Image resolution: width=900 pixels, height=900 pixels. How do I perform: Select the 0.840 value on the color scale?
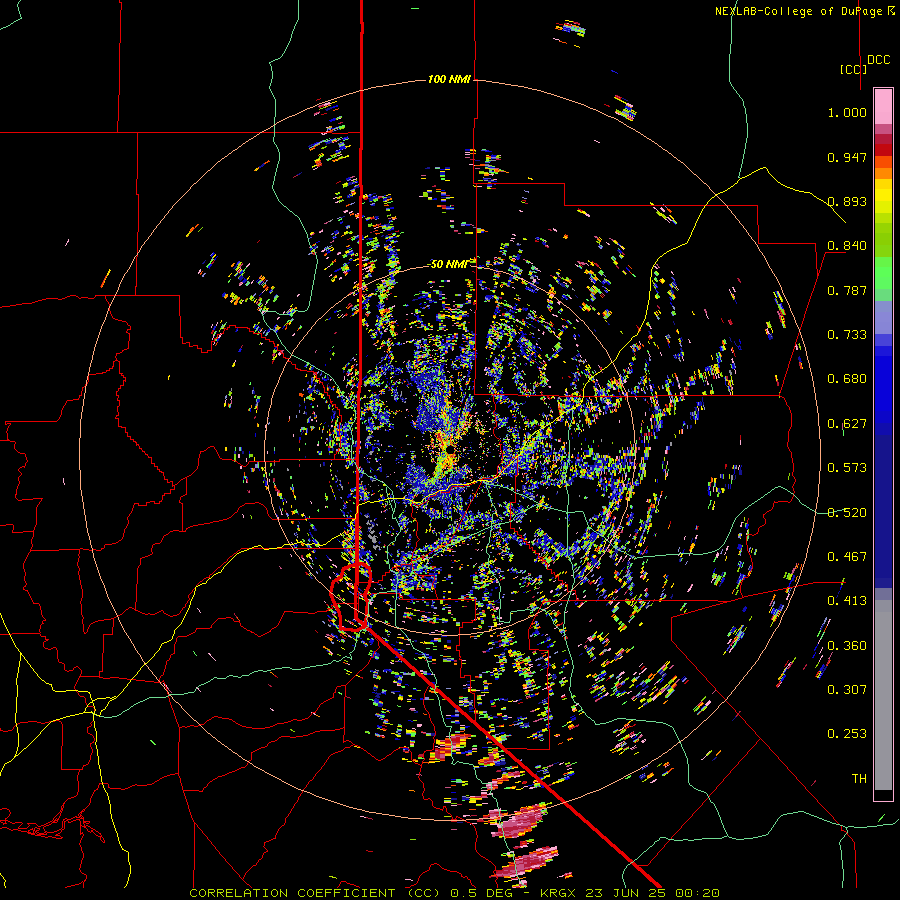tap(847, 246)
